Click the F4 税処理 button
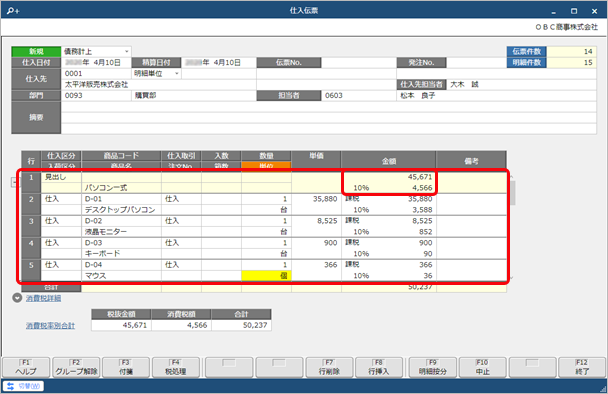The image size is (608, 394). click(176, 367)
